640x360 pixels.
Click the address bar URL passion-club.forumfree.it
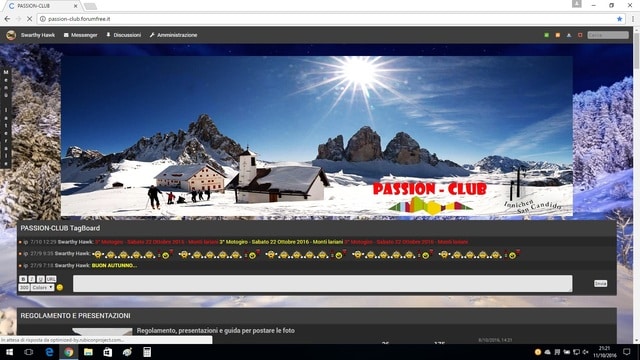click(79, 19)
